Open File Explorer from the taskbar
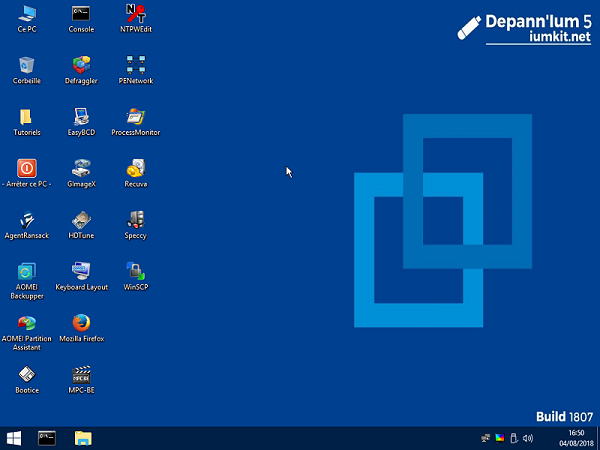Screen dimensions: 600x450 pyautogui.click(x=83, y=439)
